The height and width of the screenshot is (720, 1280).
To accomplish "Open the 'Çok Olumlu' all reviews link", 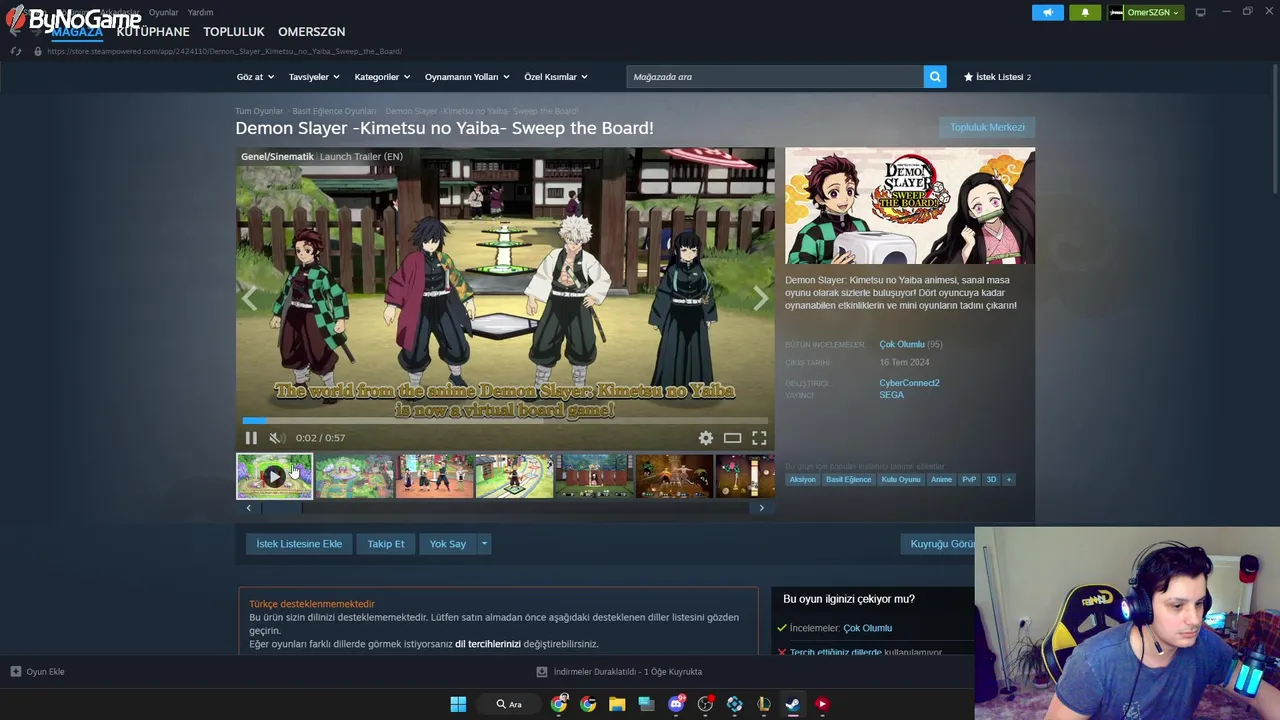I will pyautogui.click(x=902, y=344).
